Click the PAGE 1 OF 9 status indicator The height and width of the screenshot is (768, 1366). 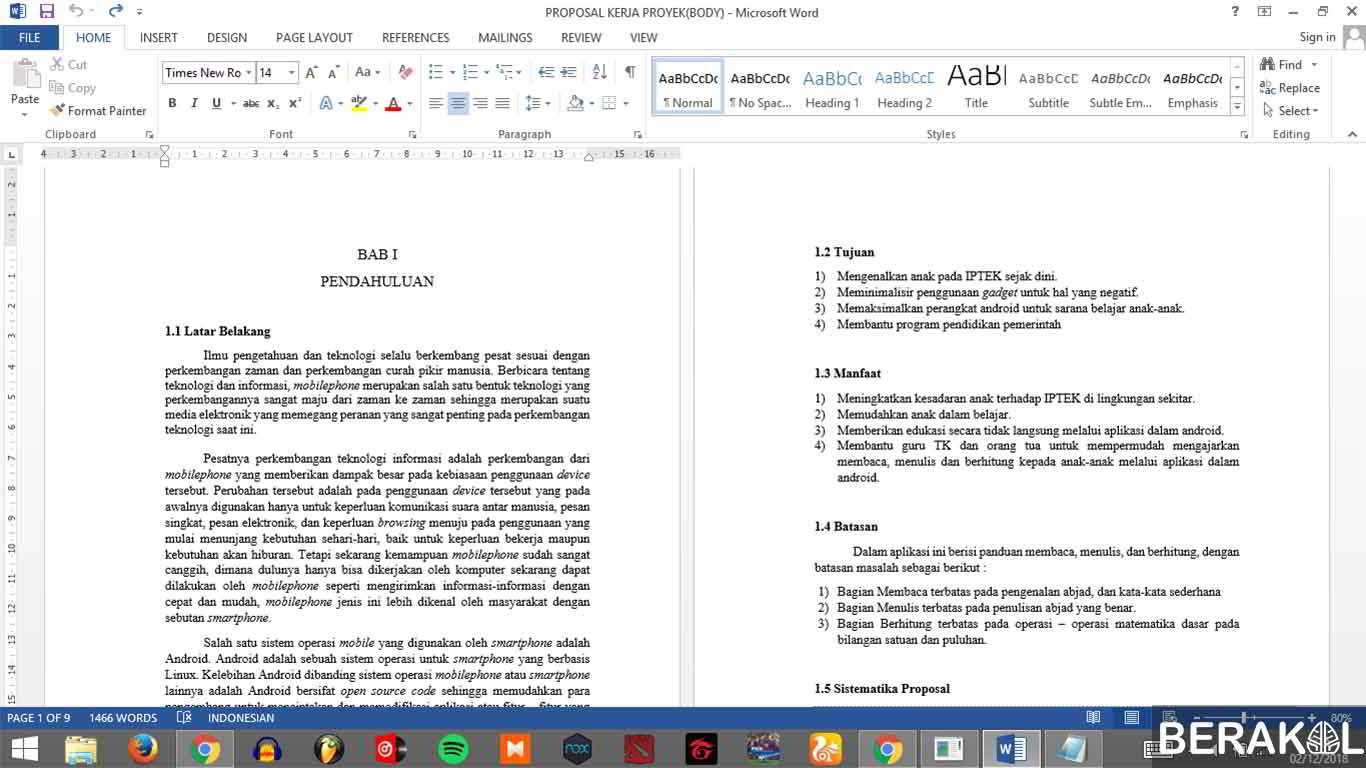tap(39, 718)
